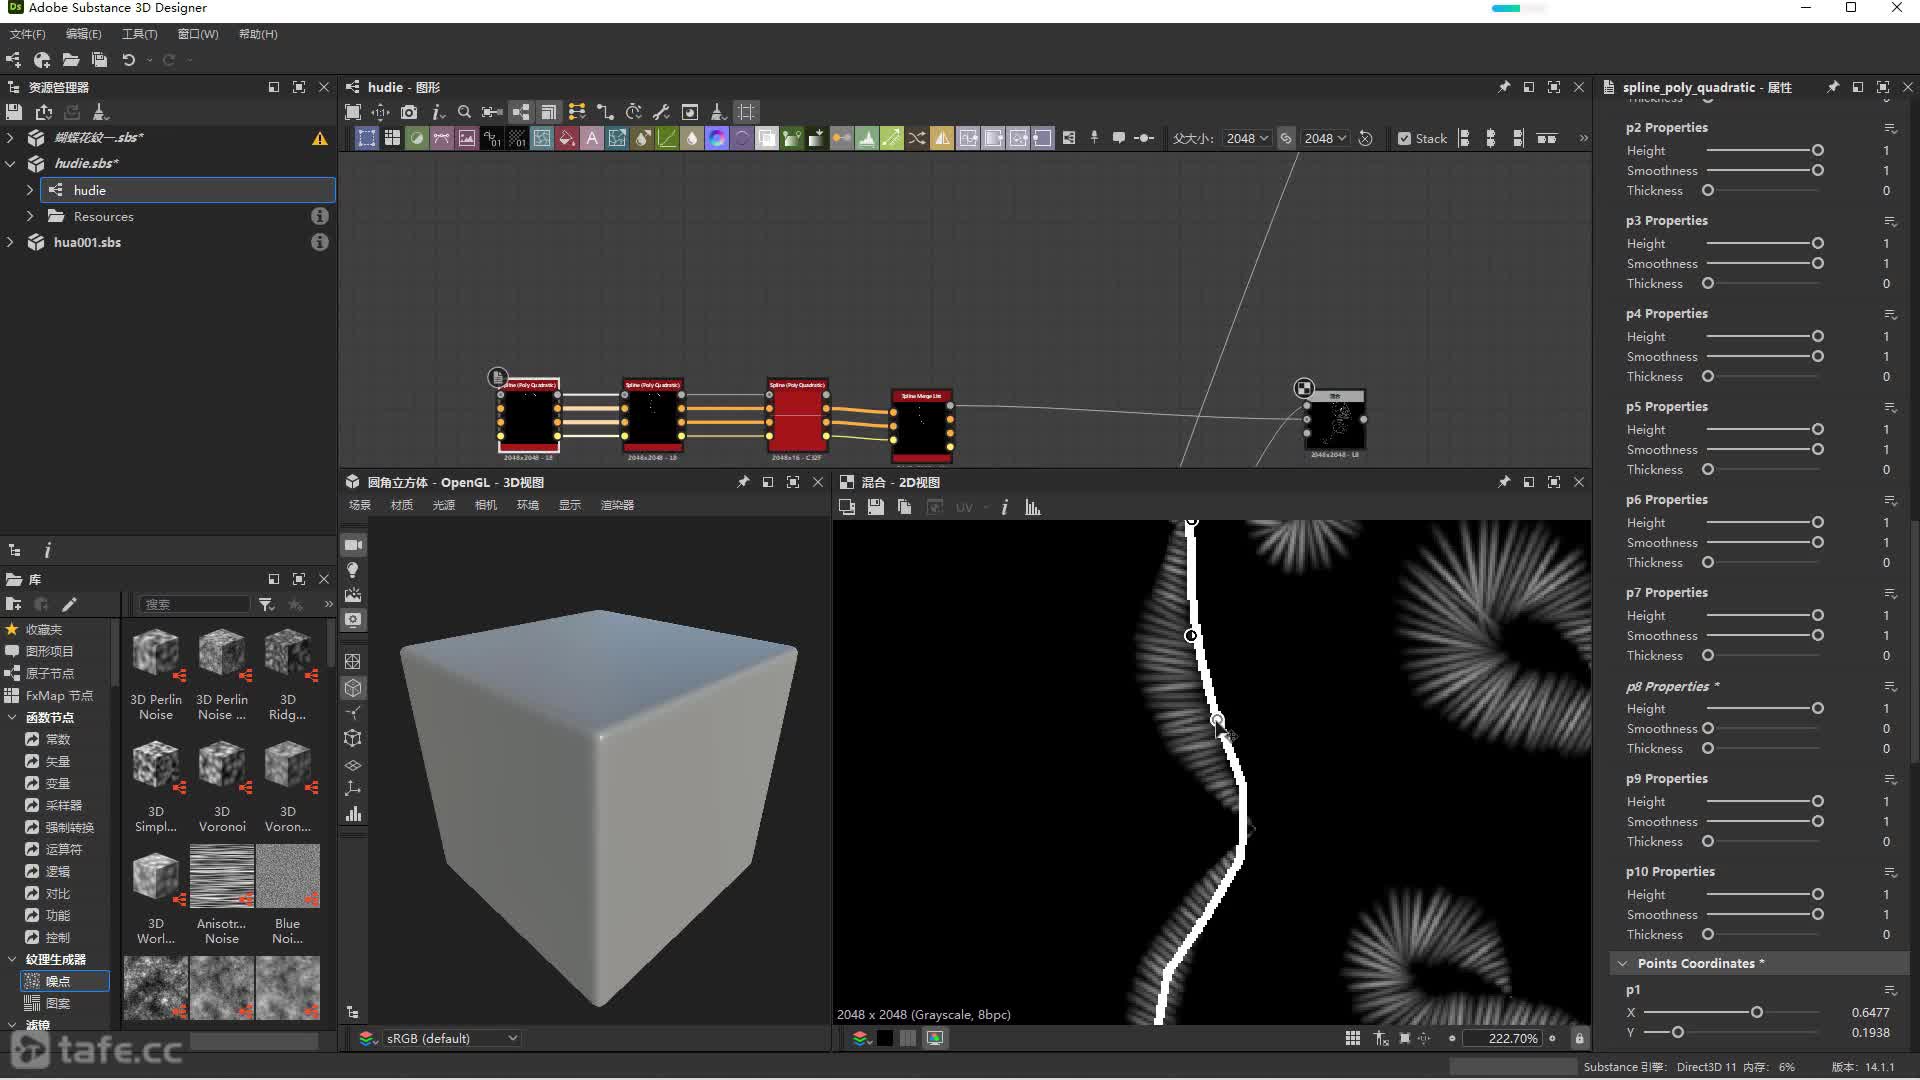1920x1080 pixels.
Task: Collapse the Points Coordinates section
Action: click(1621, 964)
